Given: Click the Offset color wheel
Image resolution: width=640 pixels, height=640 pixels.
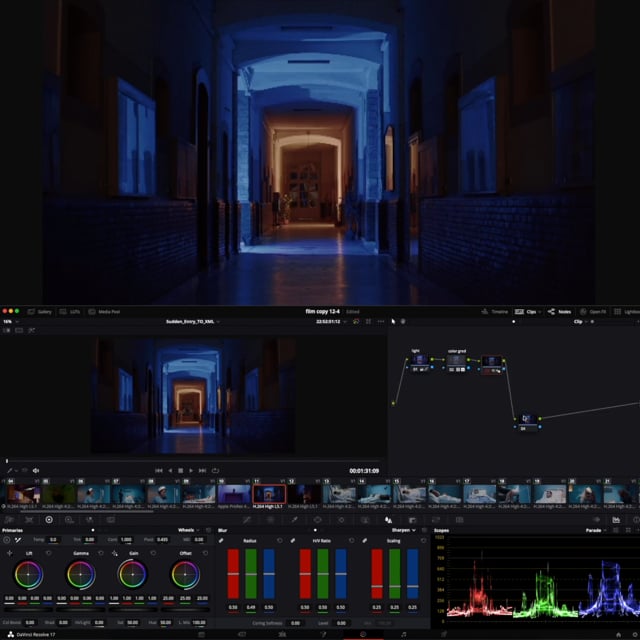Looking at the screenshot, I should click(x=185, y=574).
